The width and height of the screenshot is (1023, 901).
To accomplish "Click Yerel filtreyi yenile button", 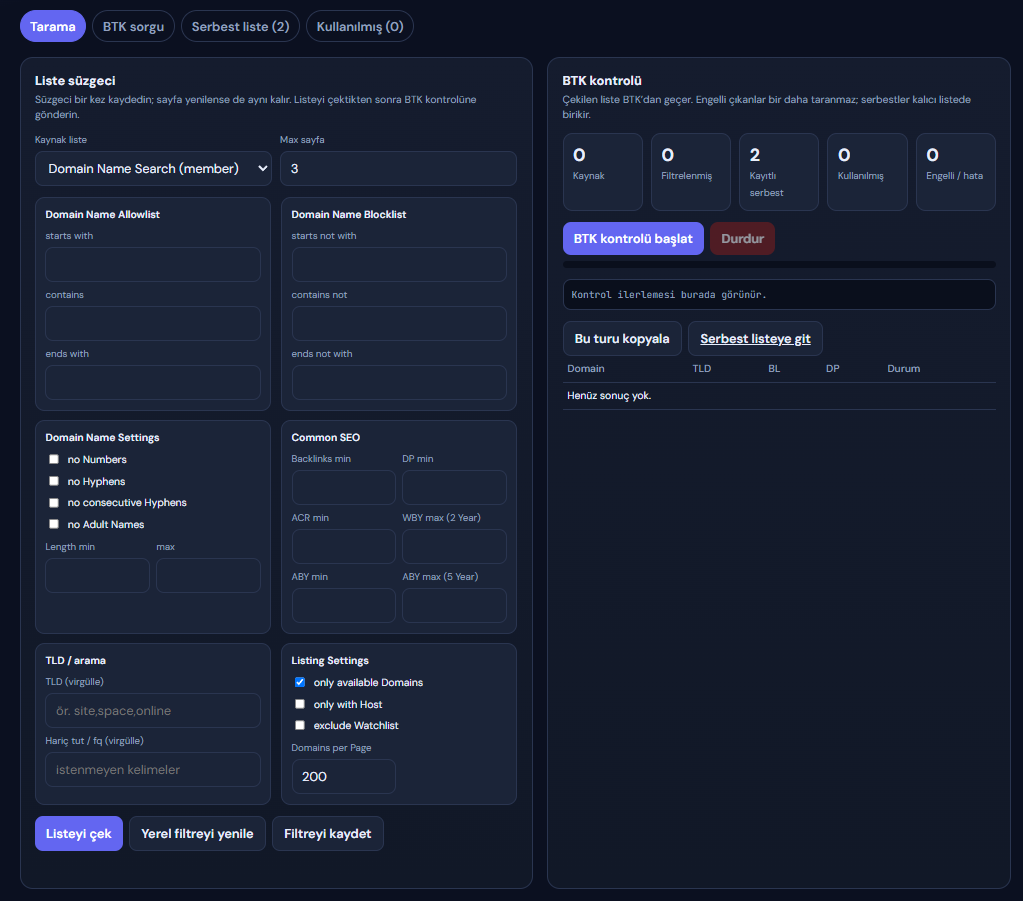I will click(197, 833).
